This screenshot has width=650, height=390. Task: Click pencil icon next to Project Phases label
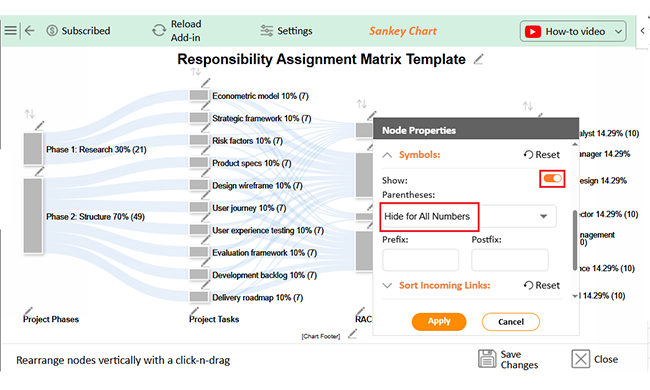(28, 311)
